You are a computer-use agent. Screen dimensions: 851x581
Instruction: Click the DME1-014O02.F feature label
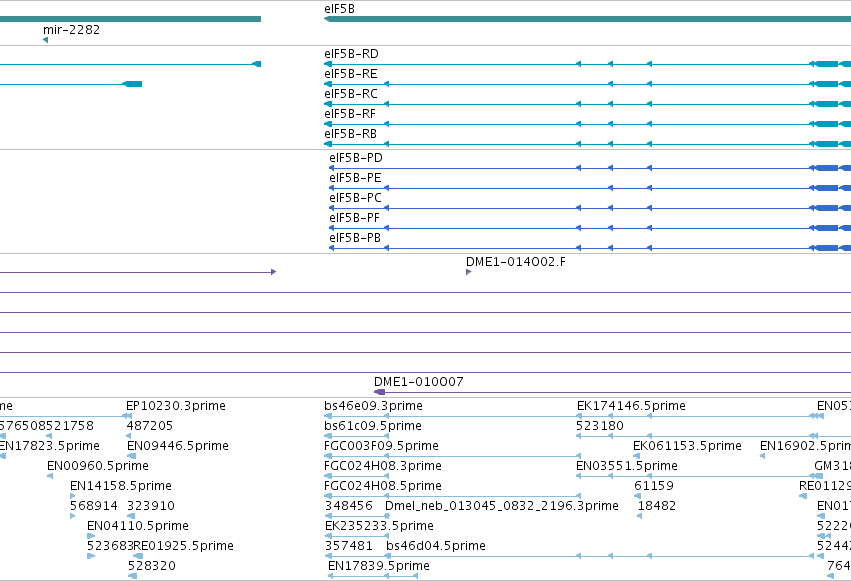pos(516,262)
